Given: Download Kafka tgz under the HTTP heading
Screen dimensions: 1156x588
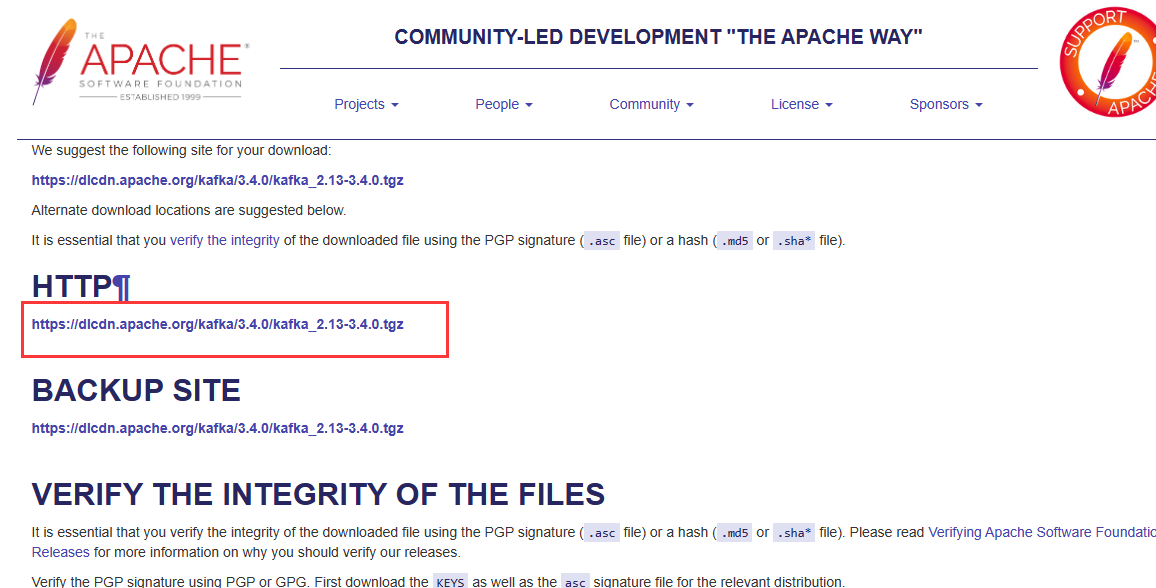Looking at the screenshot, I should click(x=217, y=324).
